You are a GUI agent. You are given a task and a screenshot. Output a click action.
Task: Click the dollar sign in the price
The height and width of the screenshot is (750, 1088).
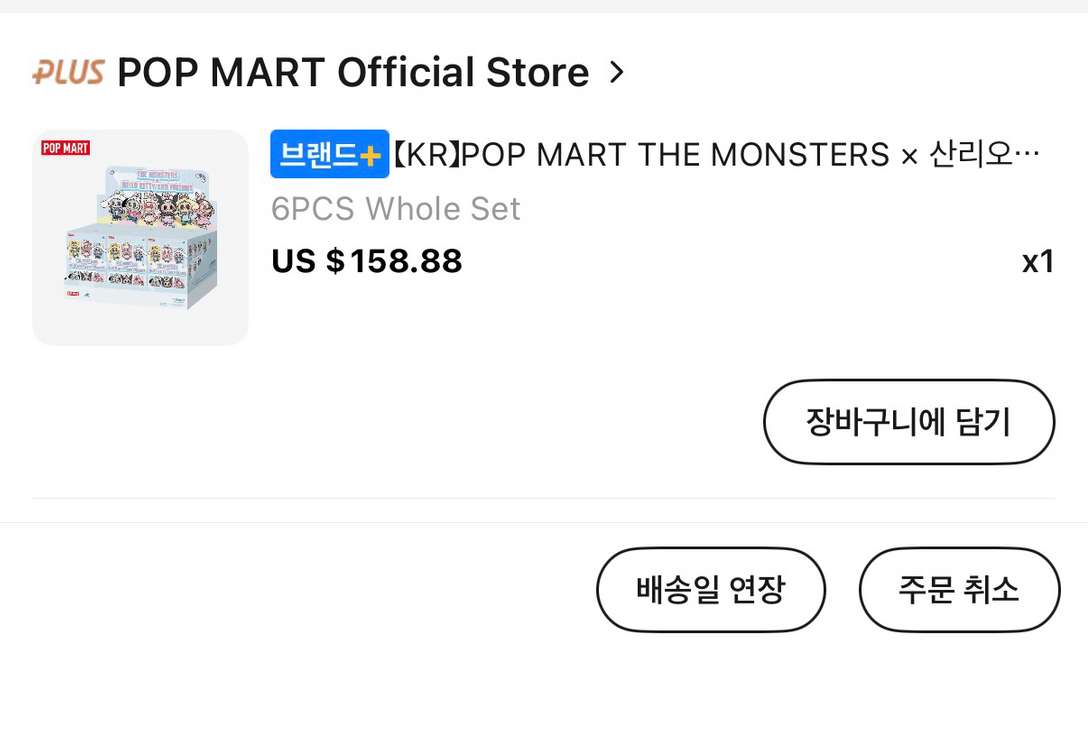[x=335, y=261]
